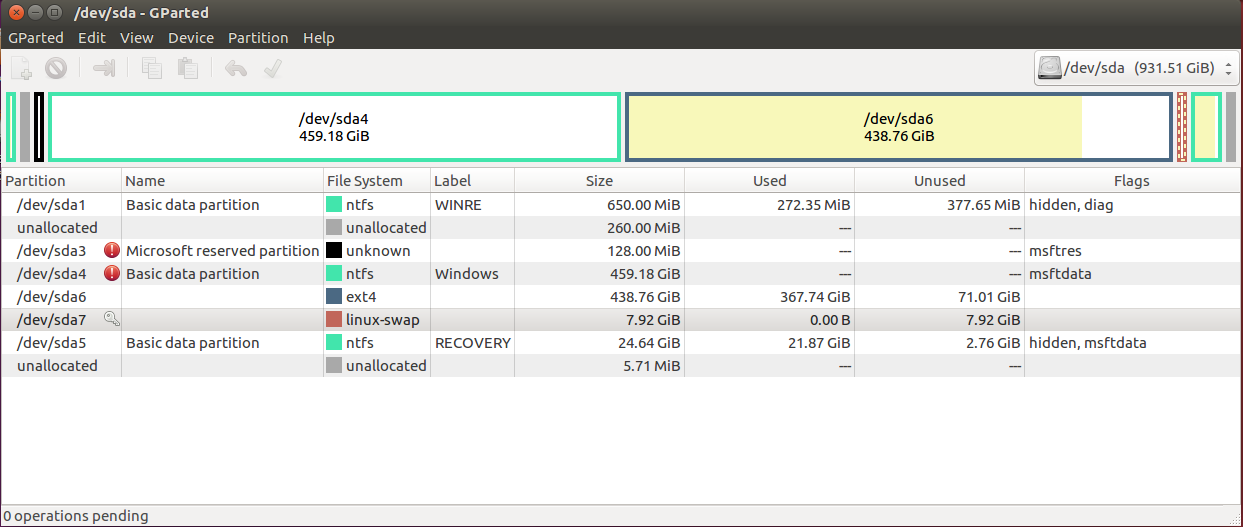Click the key icon on /dev/sda7 row

(112, 319)
